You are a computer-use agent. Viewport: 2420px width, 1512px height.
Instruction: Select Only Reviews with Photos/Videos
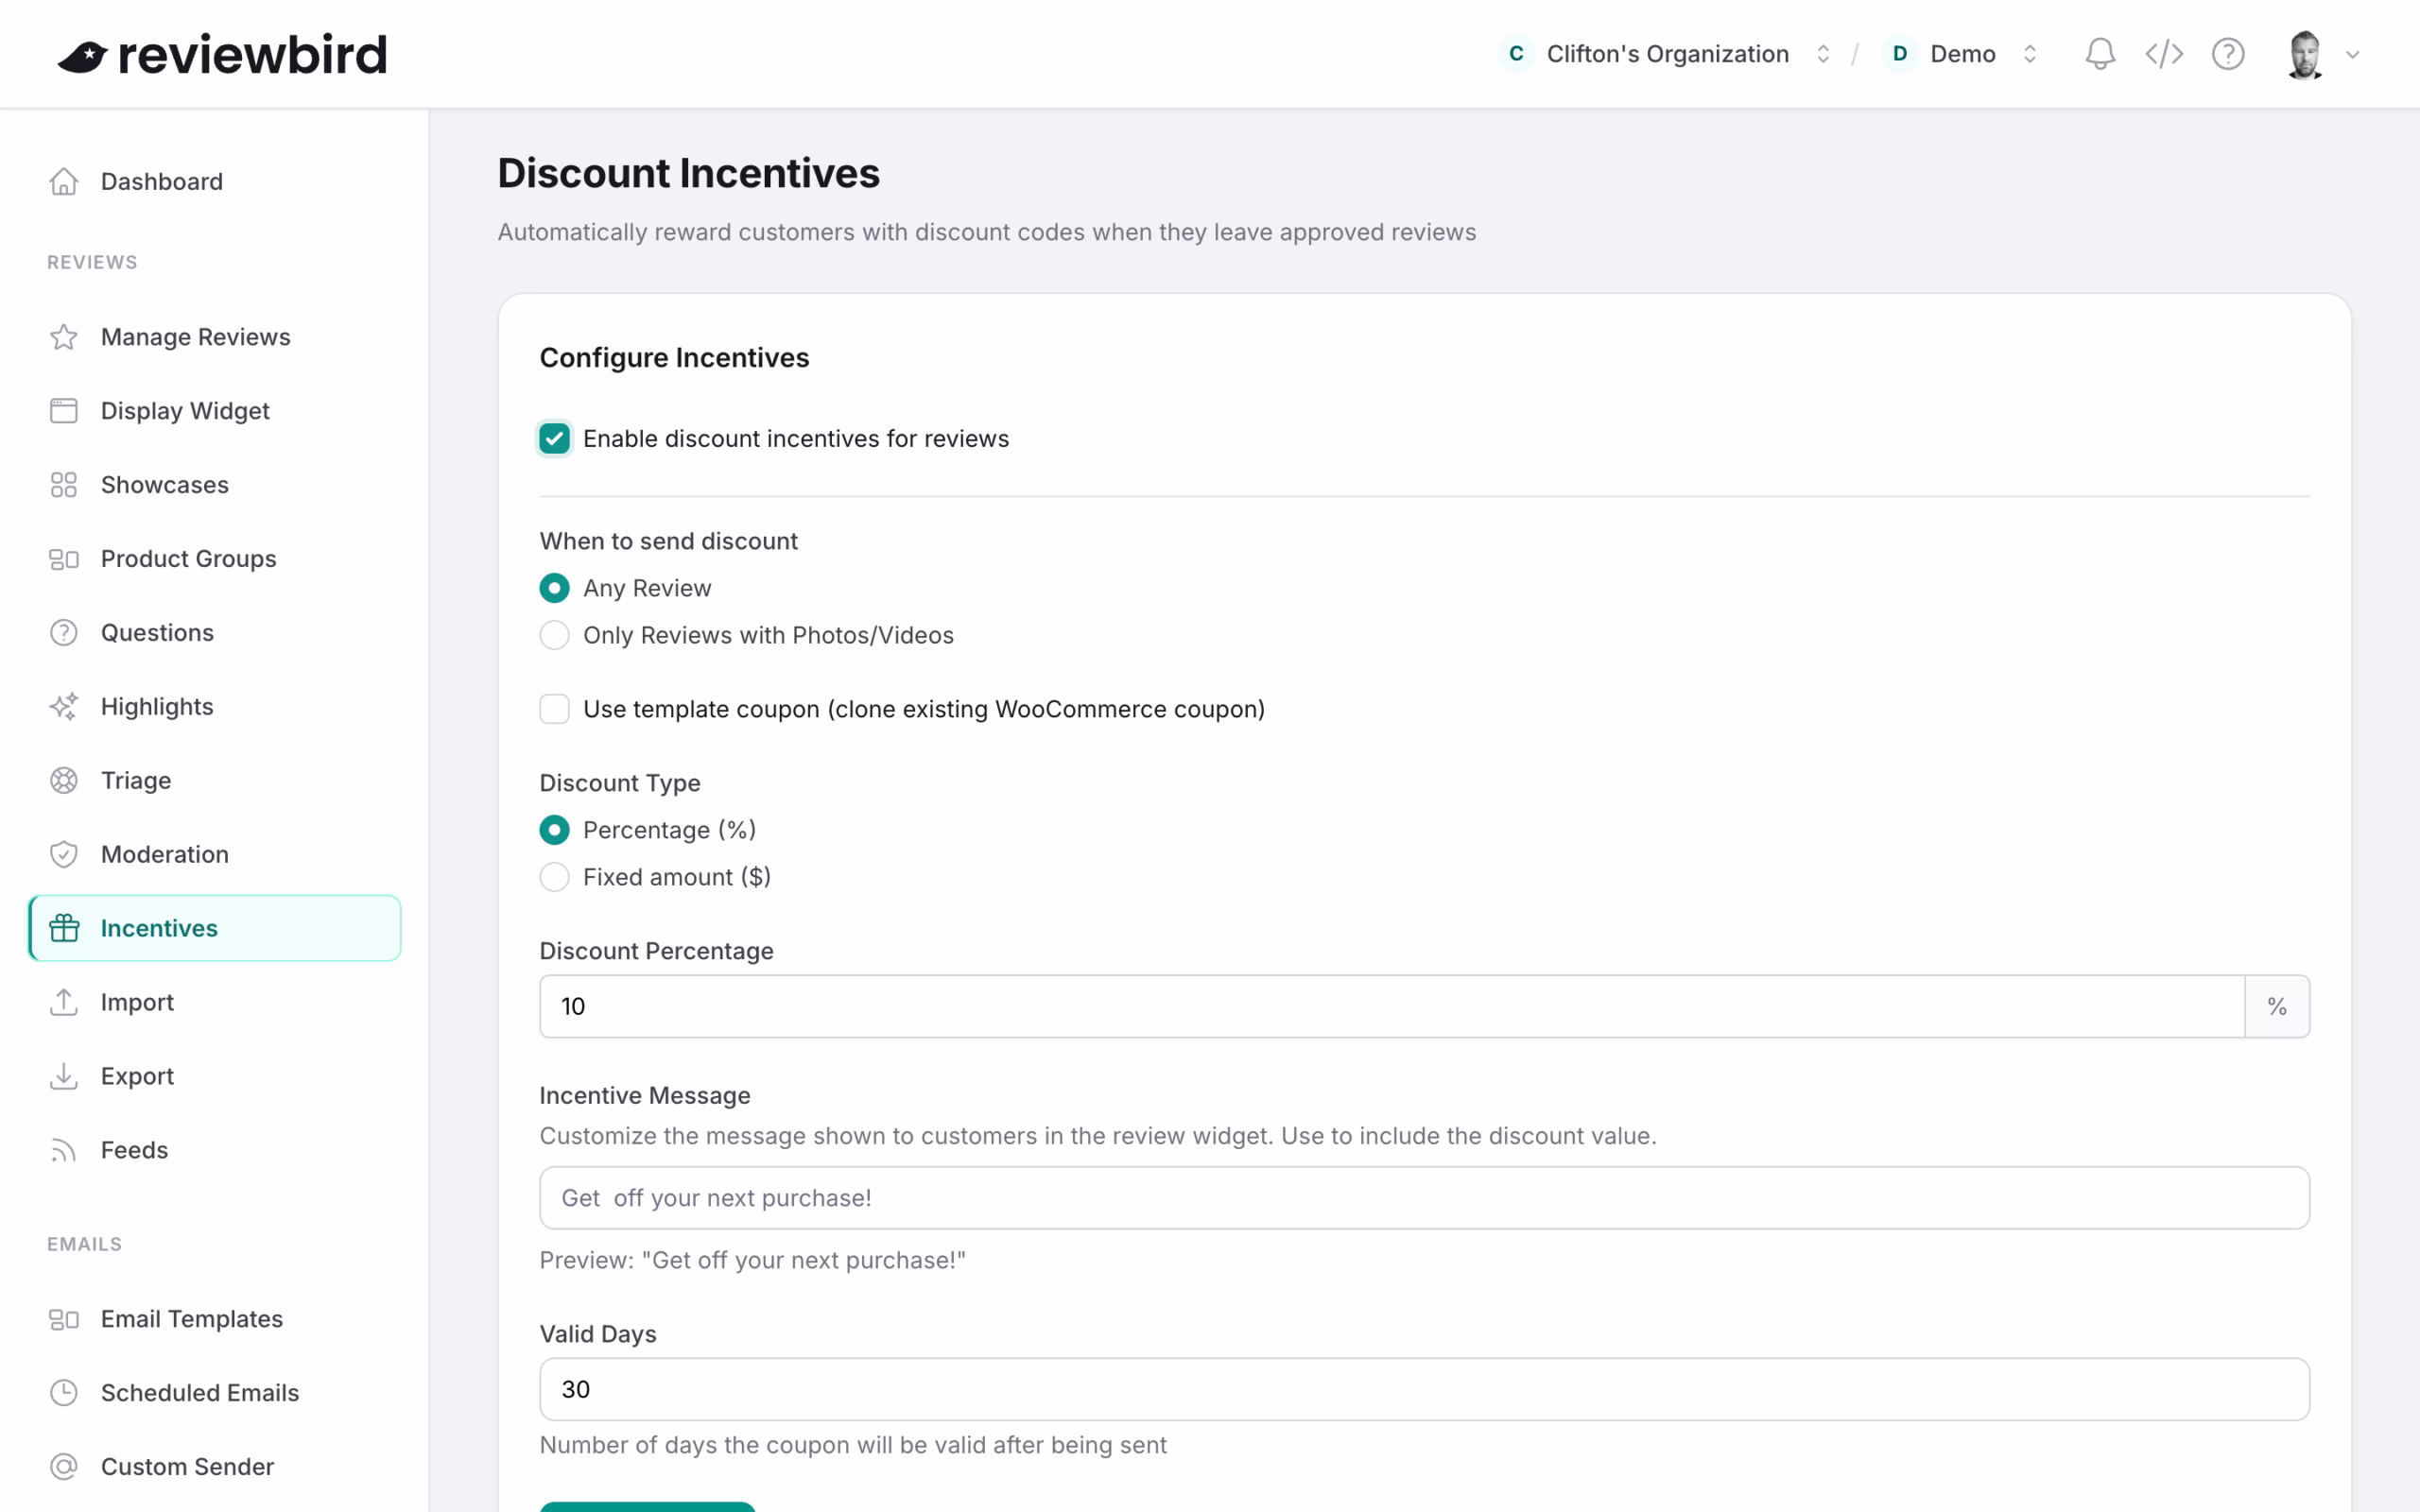554,635
